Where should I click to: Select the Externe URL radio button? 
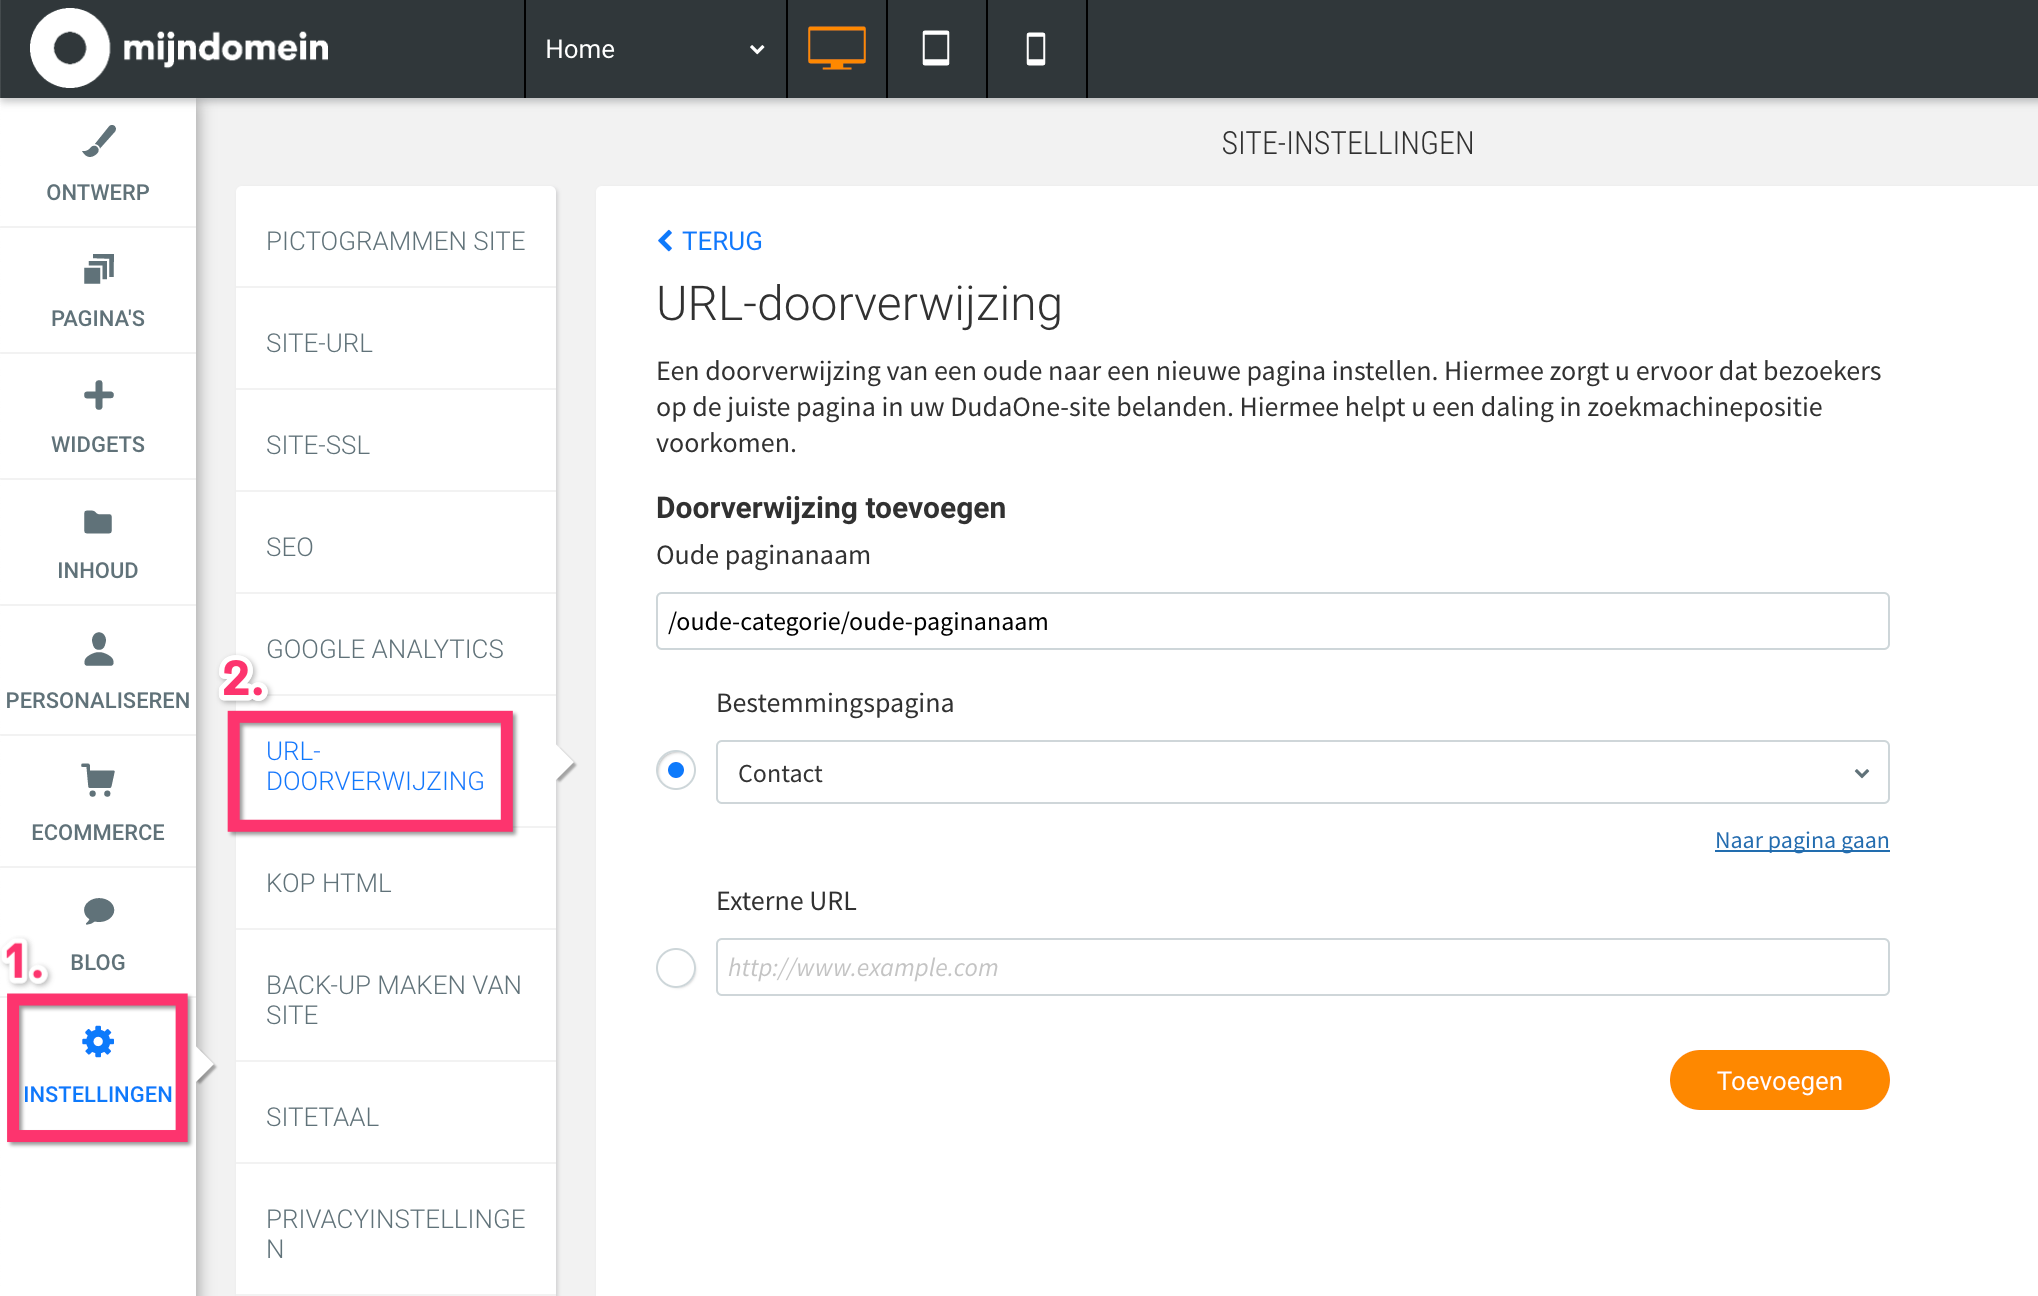pos(676,967)
